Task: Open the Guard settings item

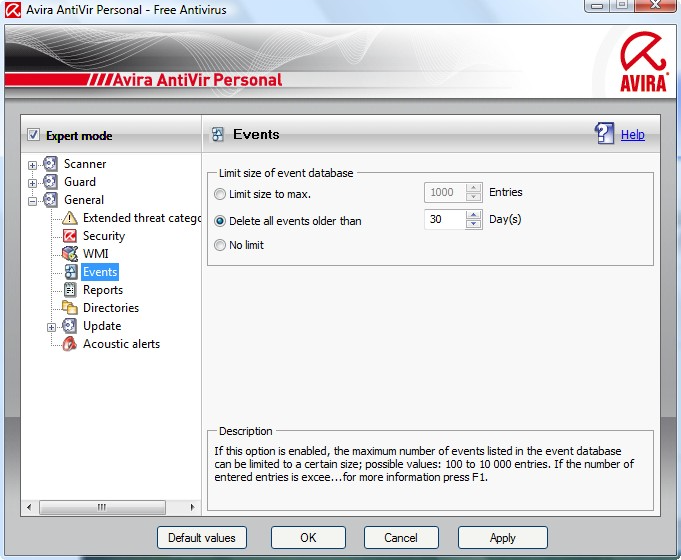Action: [x=80, y=182]
